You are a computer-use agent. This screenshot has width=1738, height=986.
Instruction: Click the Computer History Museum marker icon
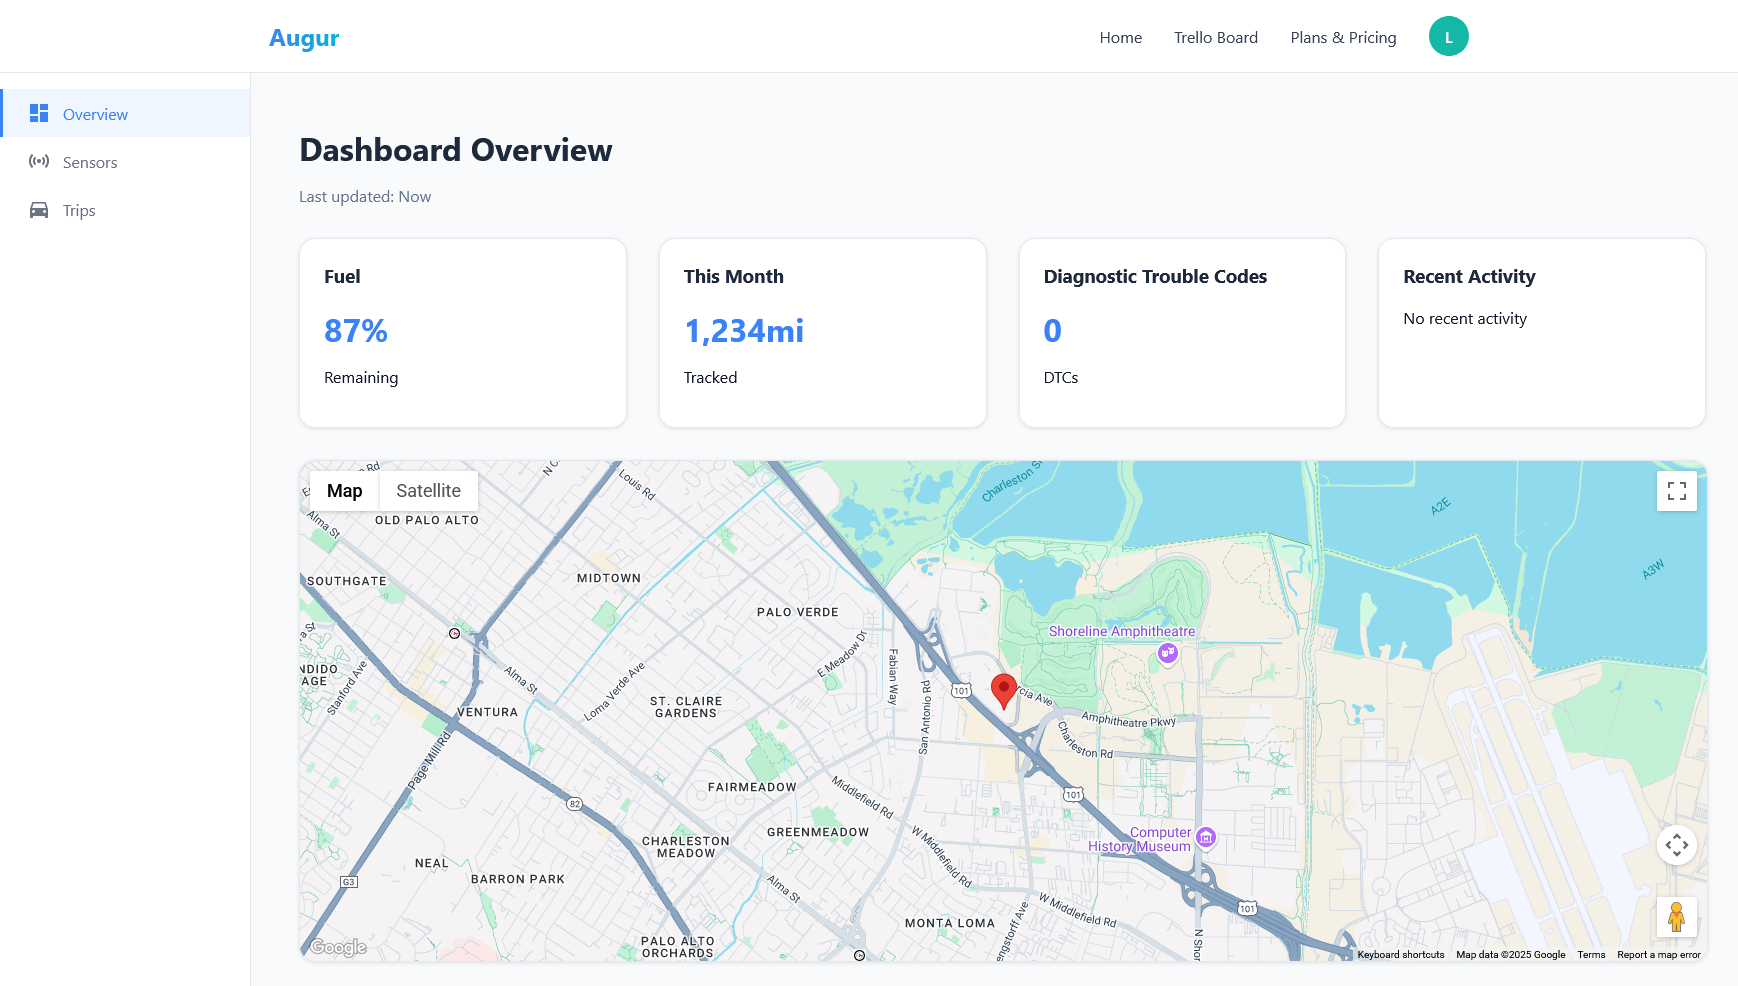[x=1206, y=838]
